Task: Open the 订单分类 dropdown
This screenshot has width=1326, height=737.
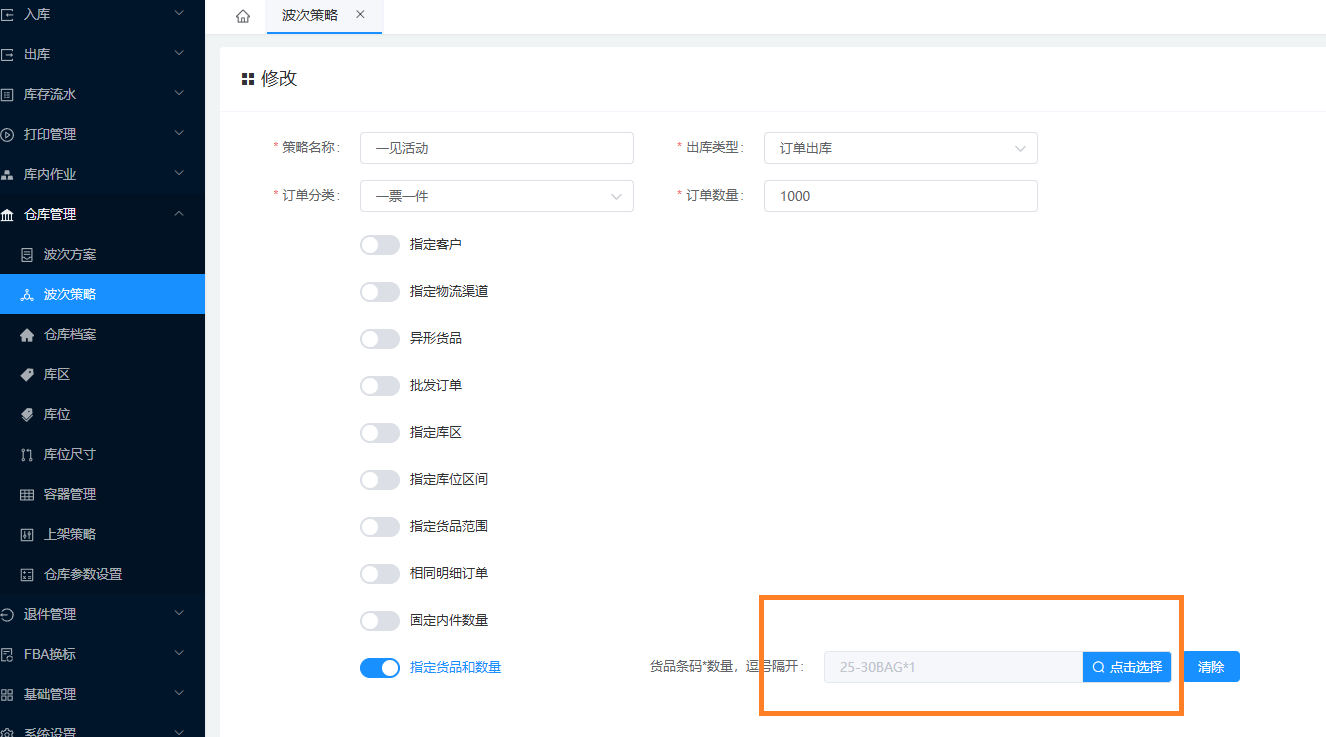Action: [496, 196]
